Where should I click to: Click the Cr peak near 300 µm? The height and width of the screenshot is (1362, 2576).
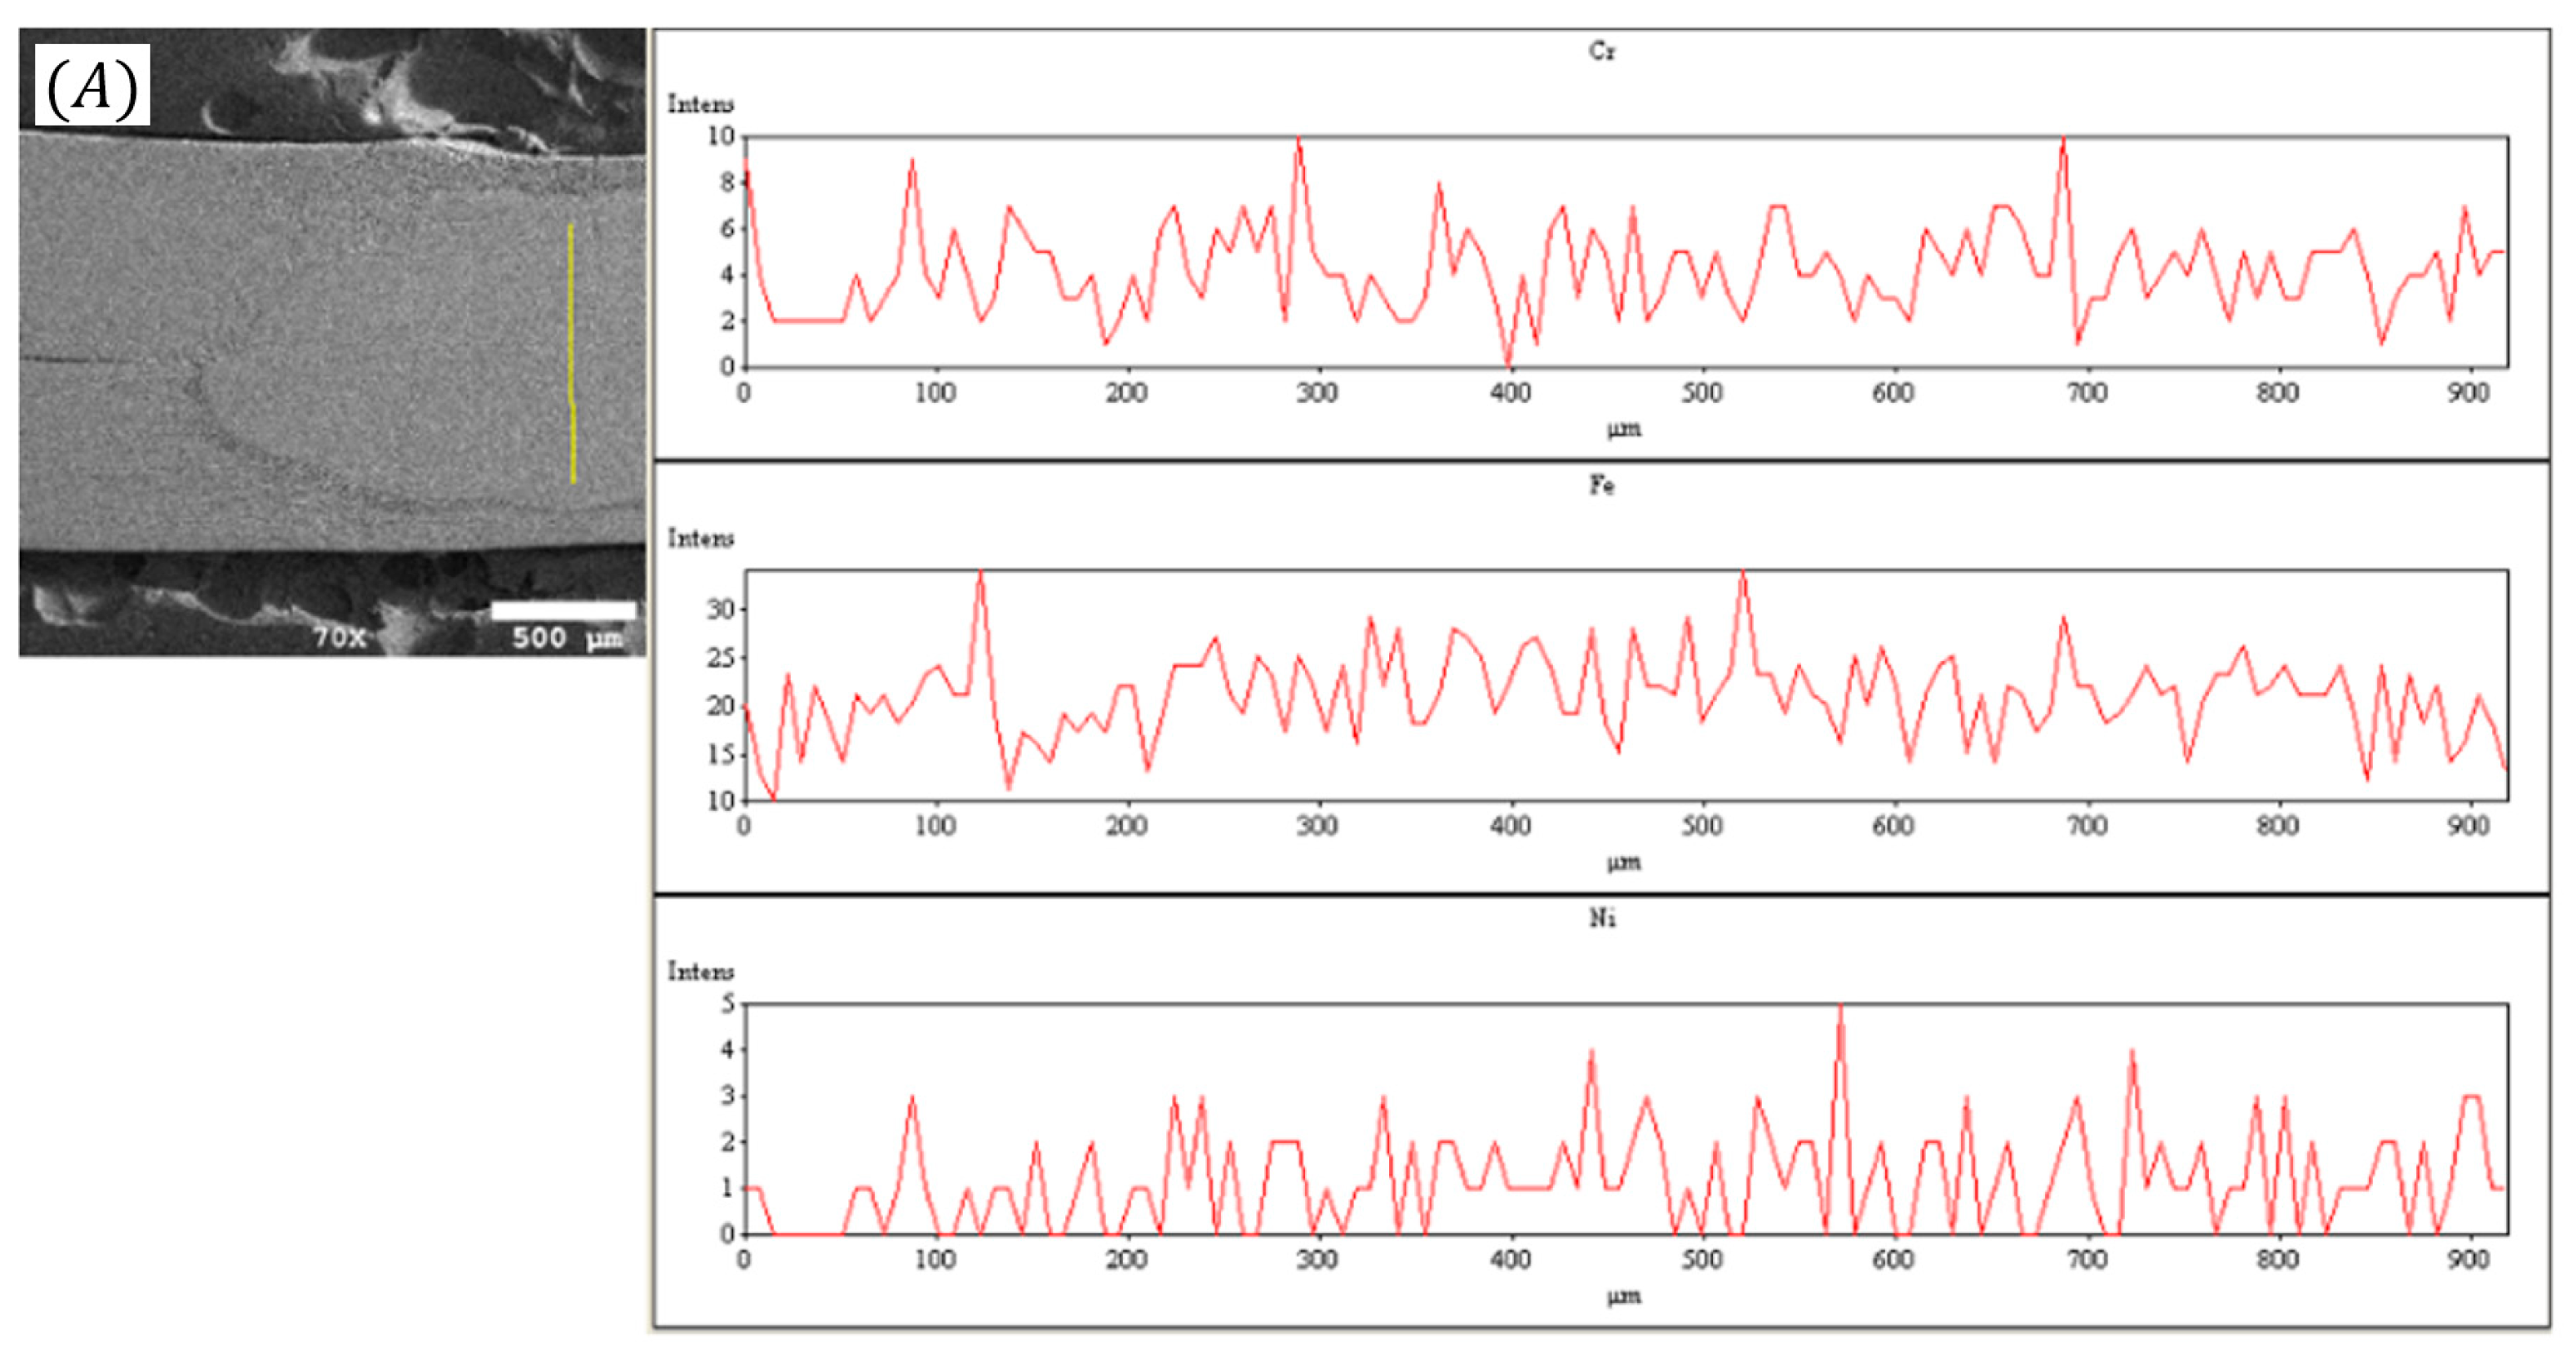(x=1298, y=141)
